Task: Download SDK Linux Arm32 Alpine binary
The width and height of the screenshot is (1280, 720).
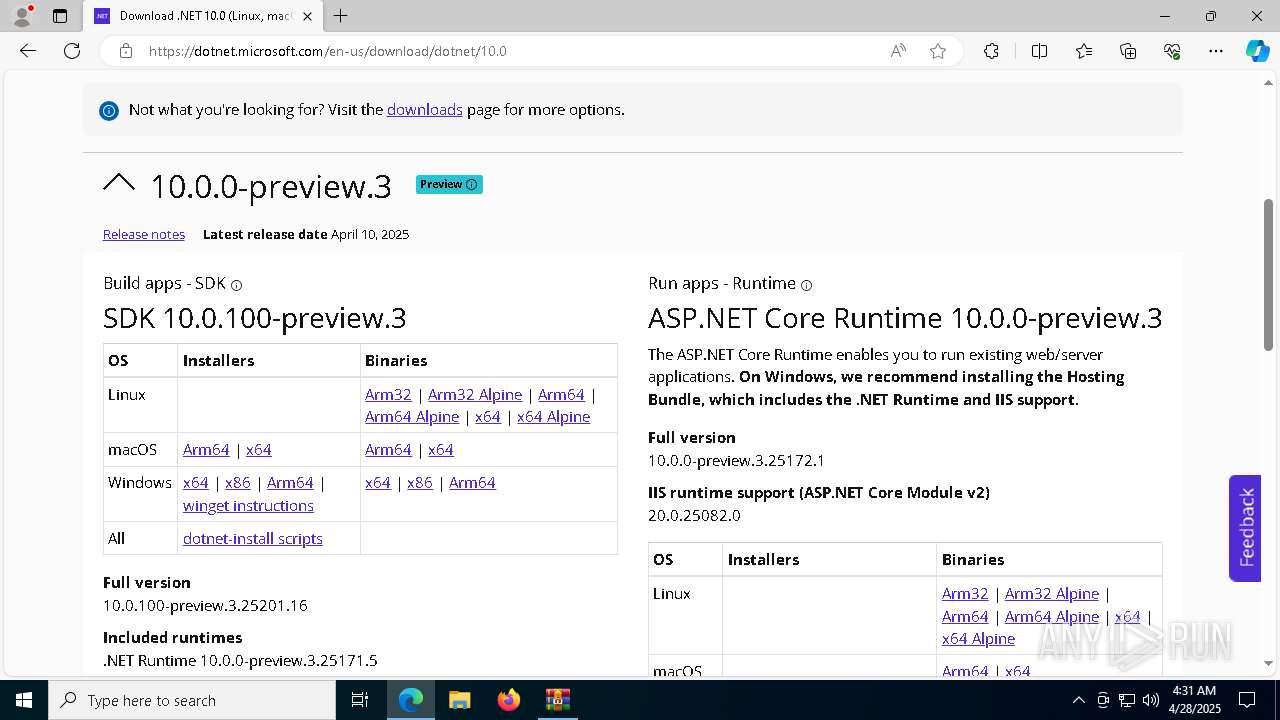Action: click(x=475, y=394)
